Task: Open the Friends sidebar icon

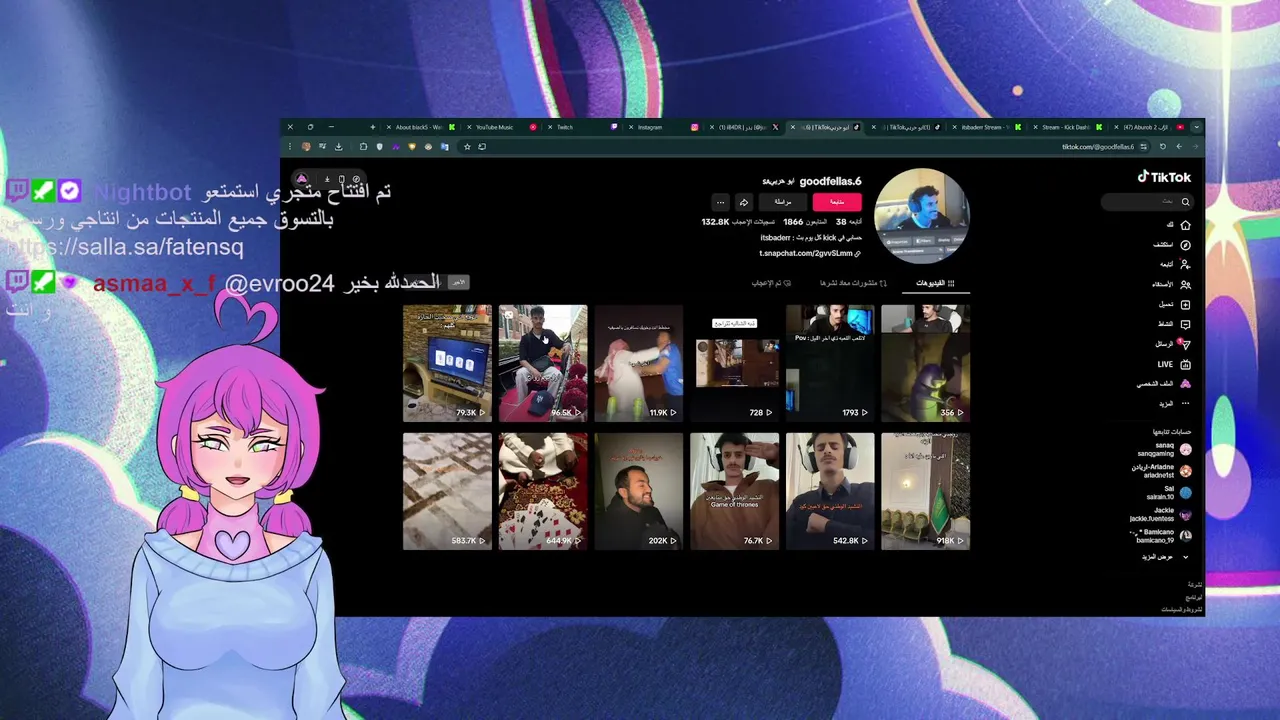Action: tap(1185, 285)
